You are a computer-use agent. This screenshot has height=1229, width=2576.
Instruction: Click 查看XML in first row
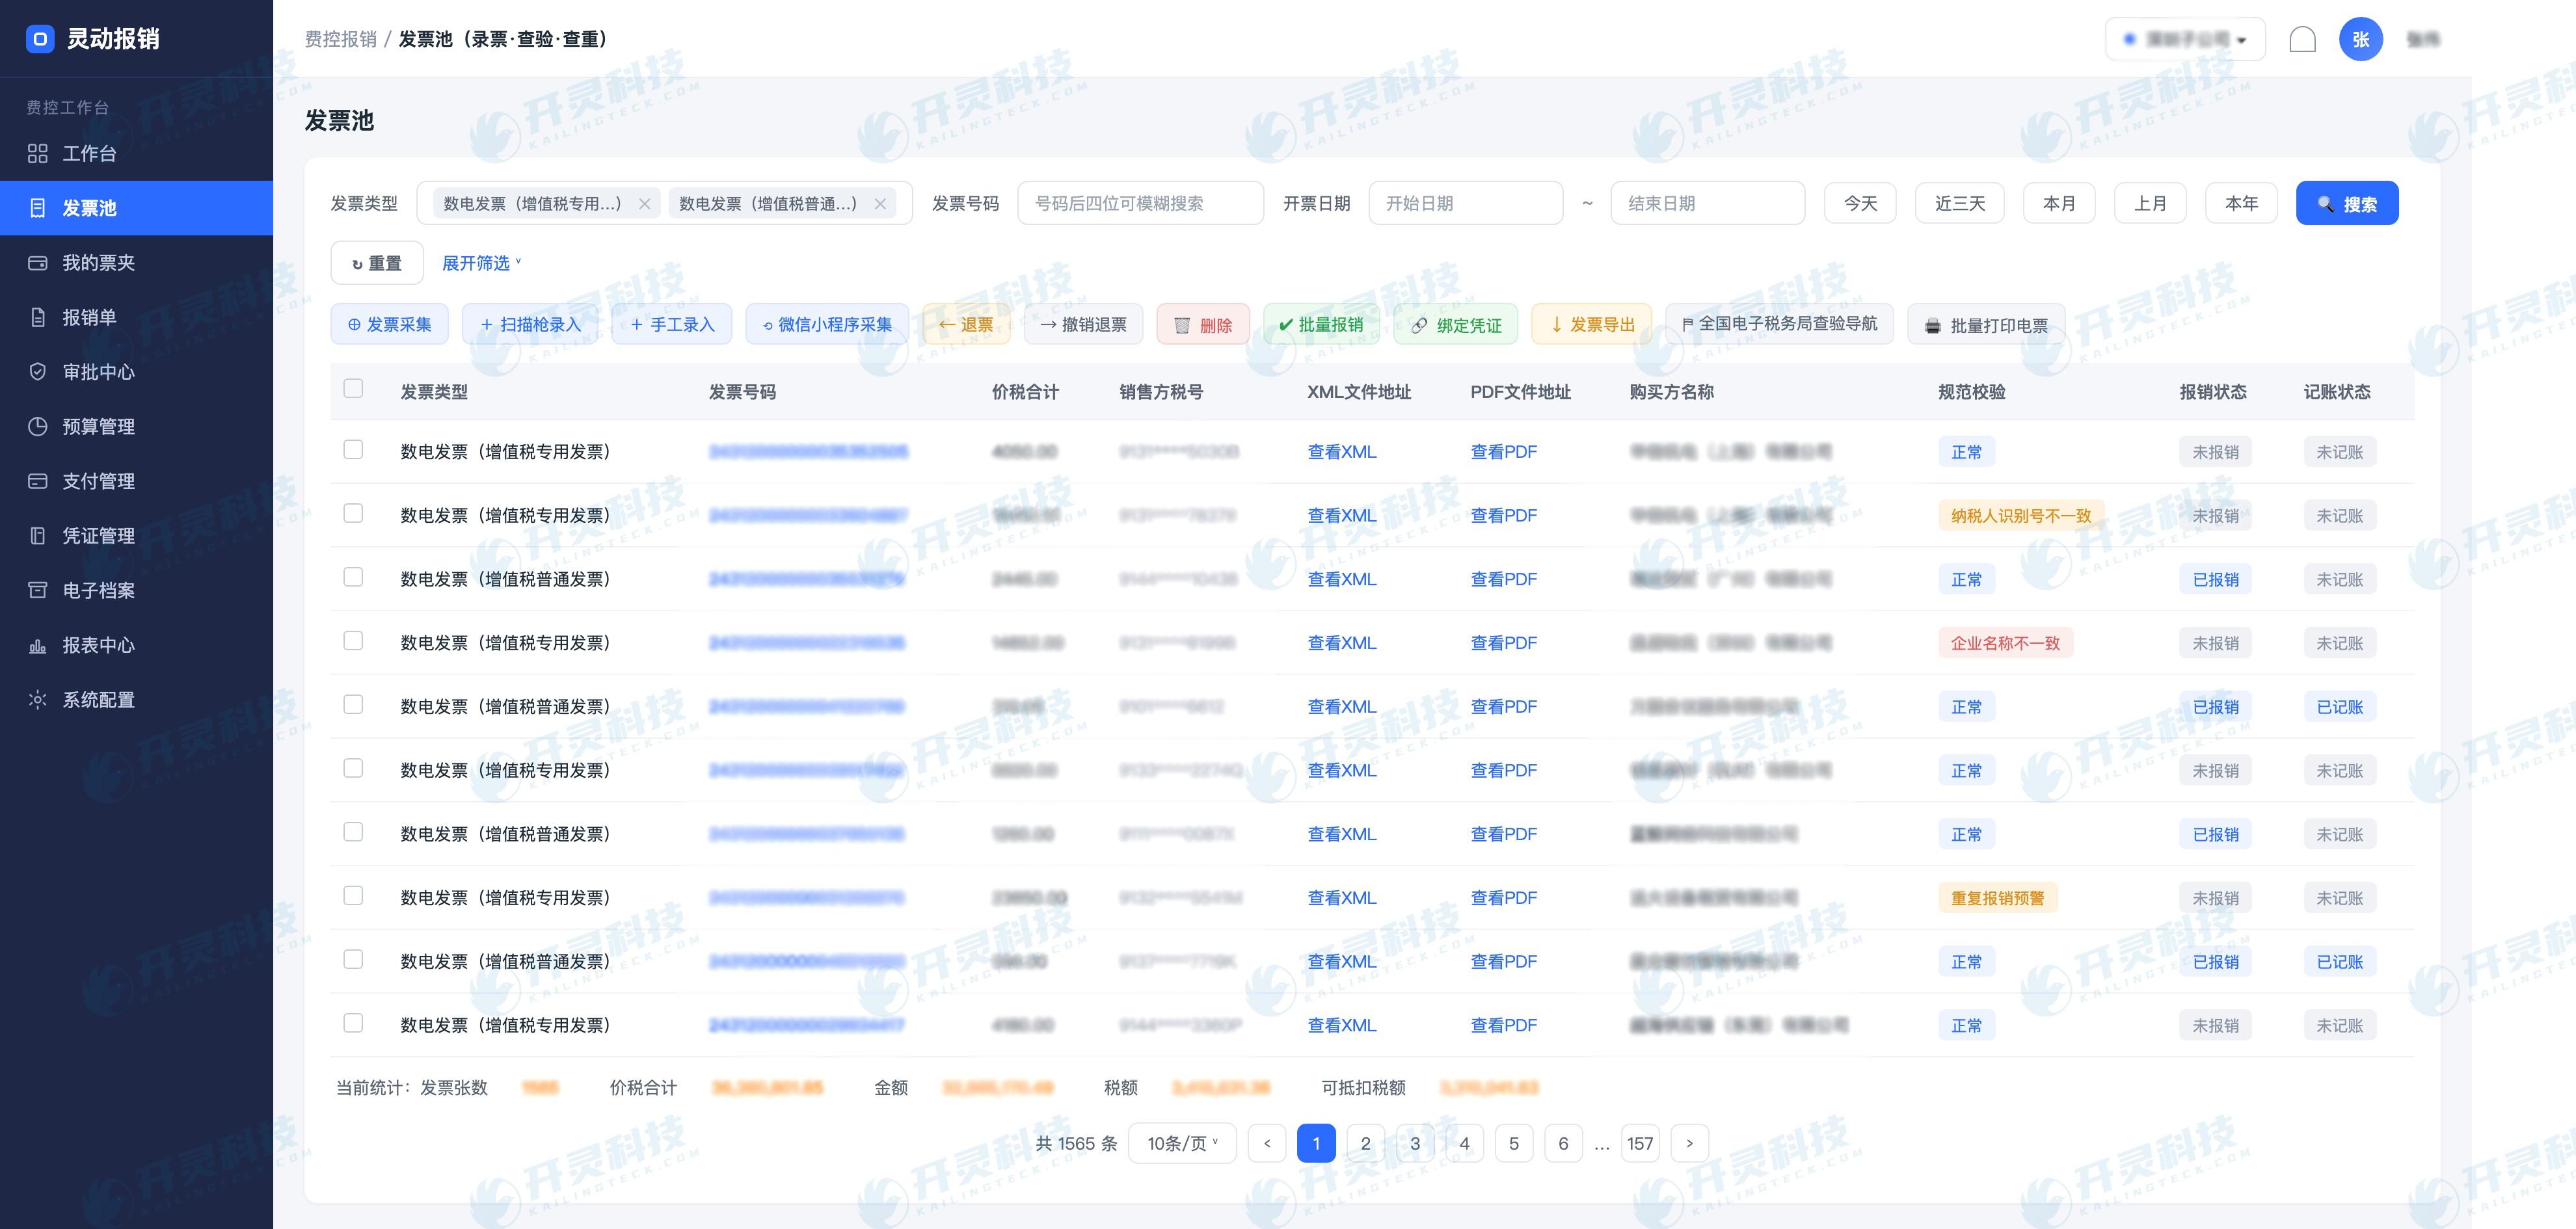pos(1342,452)
